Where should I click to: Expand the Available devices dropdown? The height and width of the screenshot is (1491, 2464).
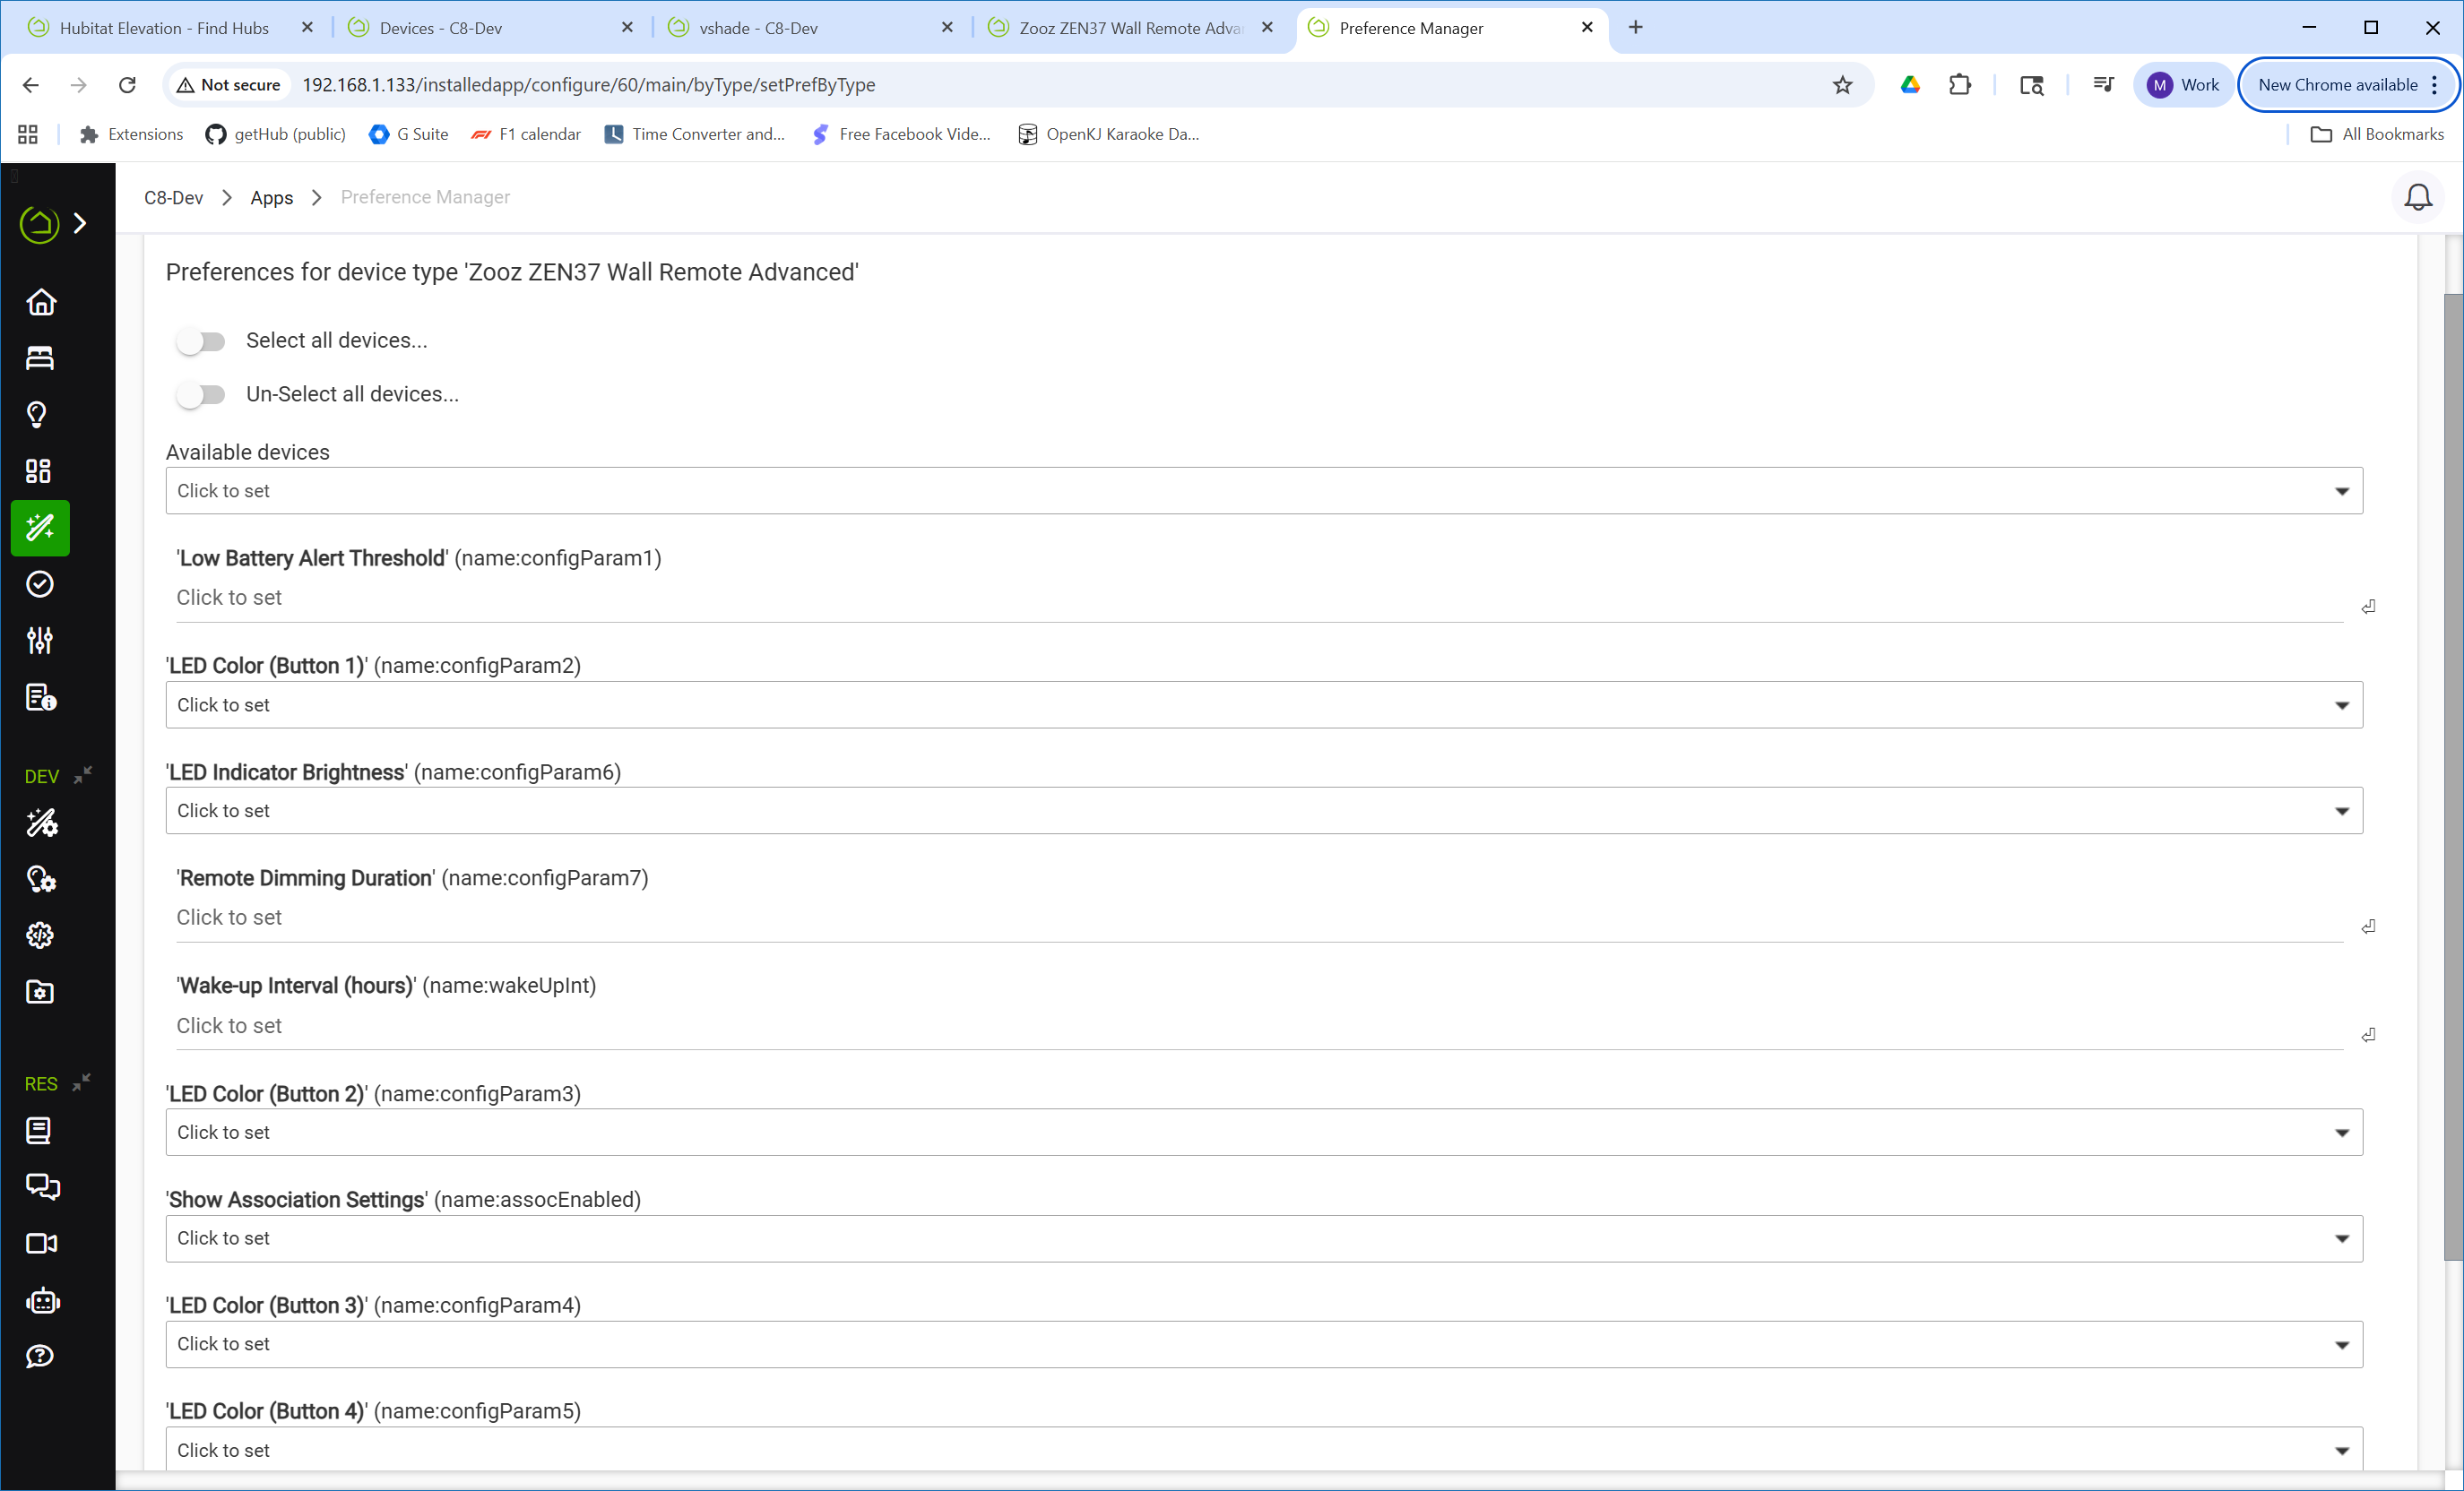point(1263,491)
